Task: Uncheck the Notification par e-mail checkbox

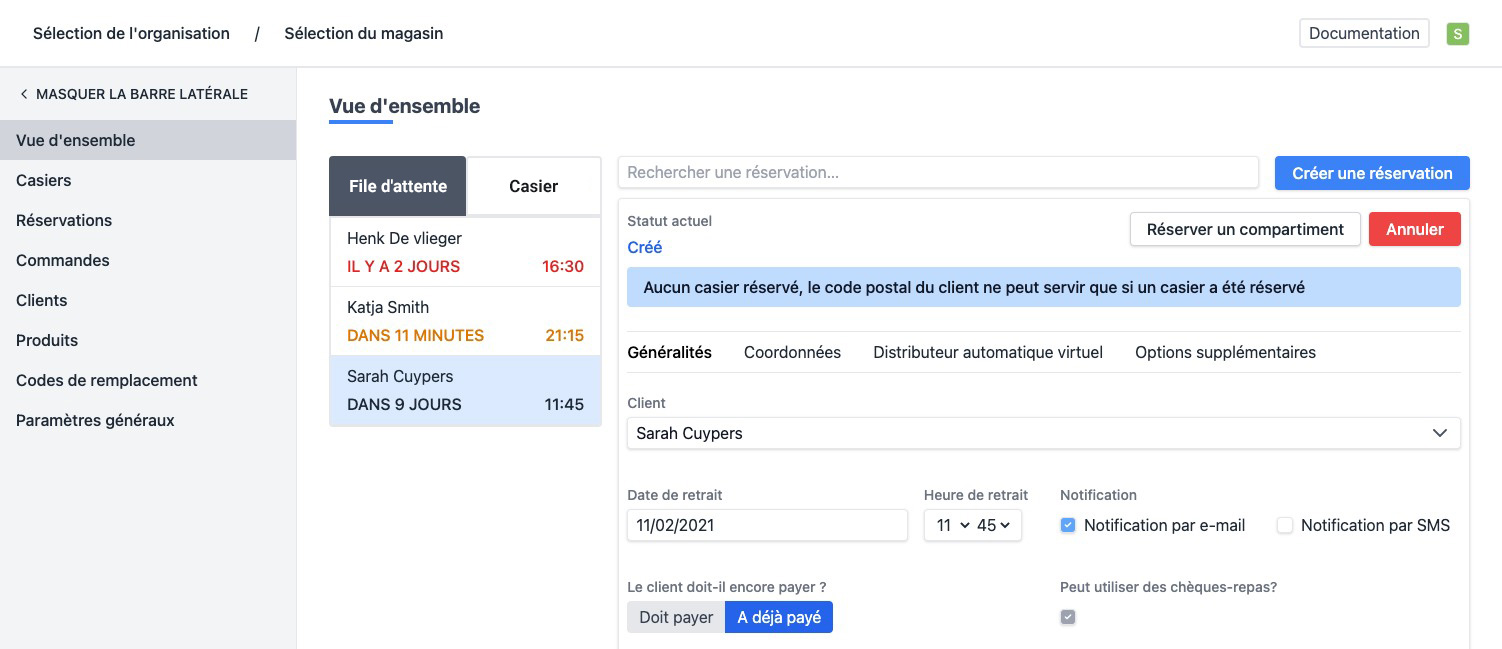Action: coord(1068,525)
